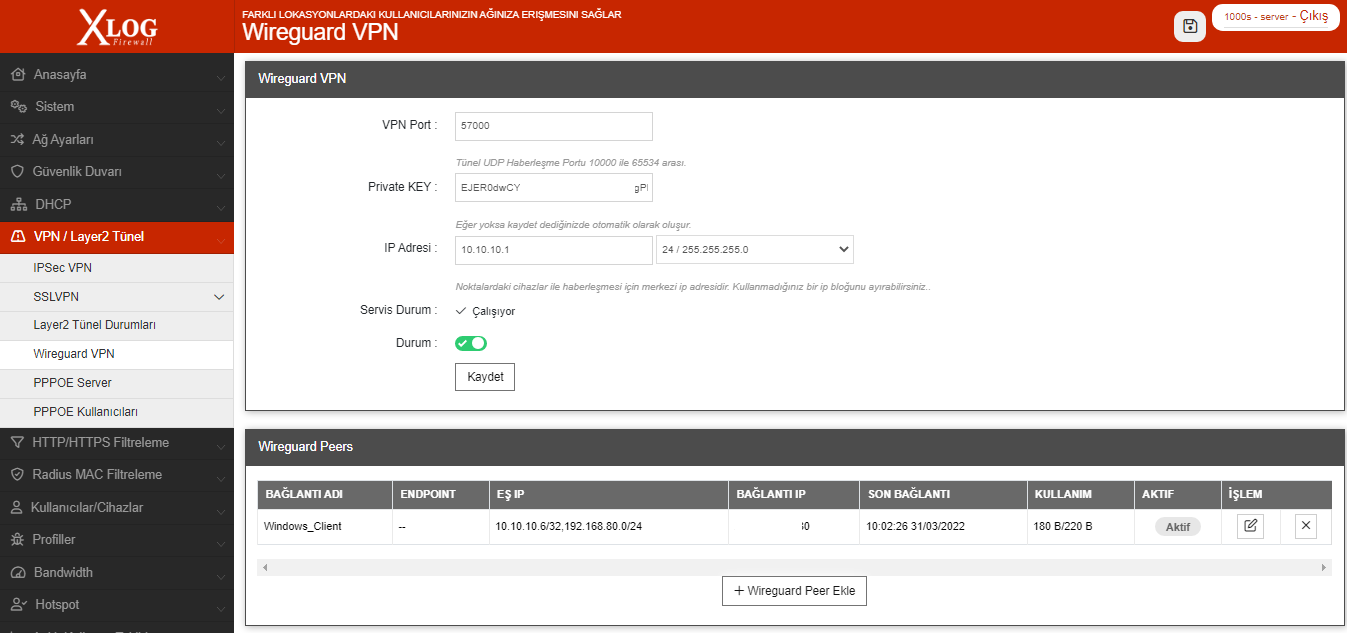The width and height of the screenshot is (1347, 633).
Task: Click the Hotspot user icon
Action: tap(17, 605)
